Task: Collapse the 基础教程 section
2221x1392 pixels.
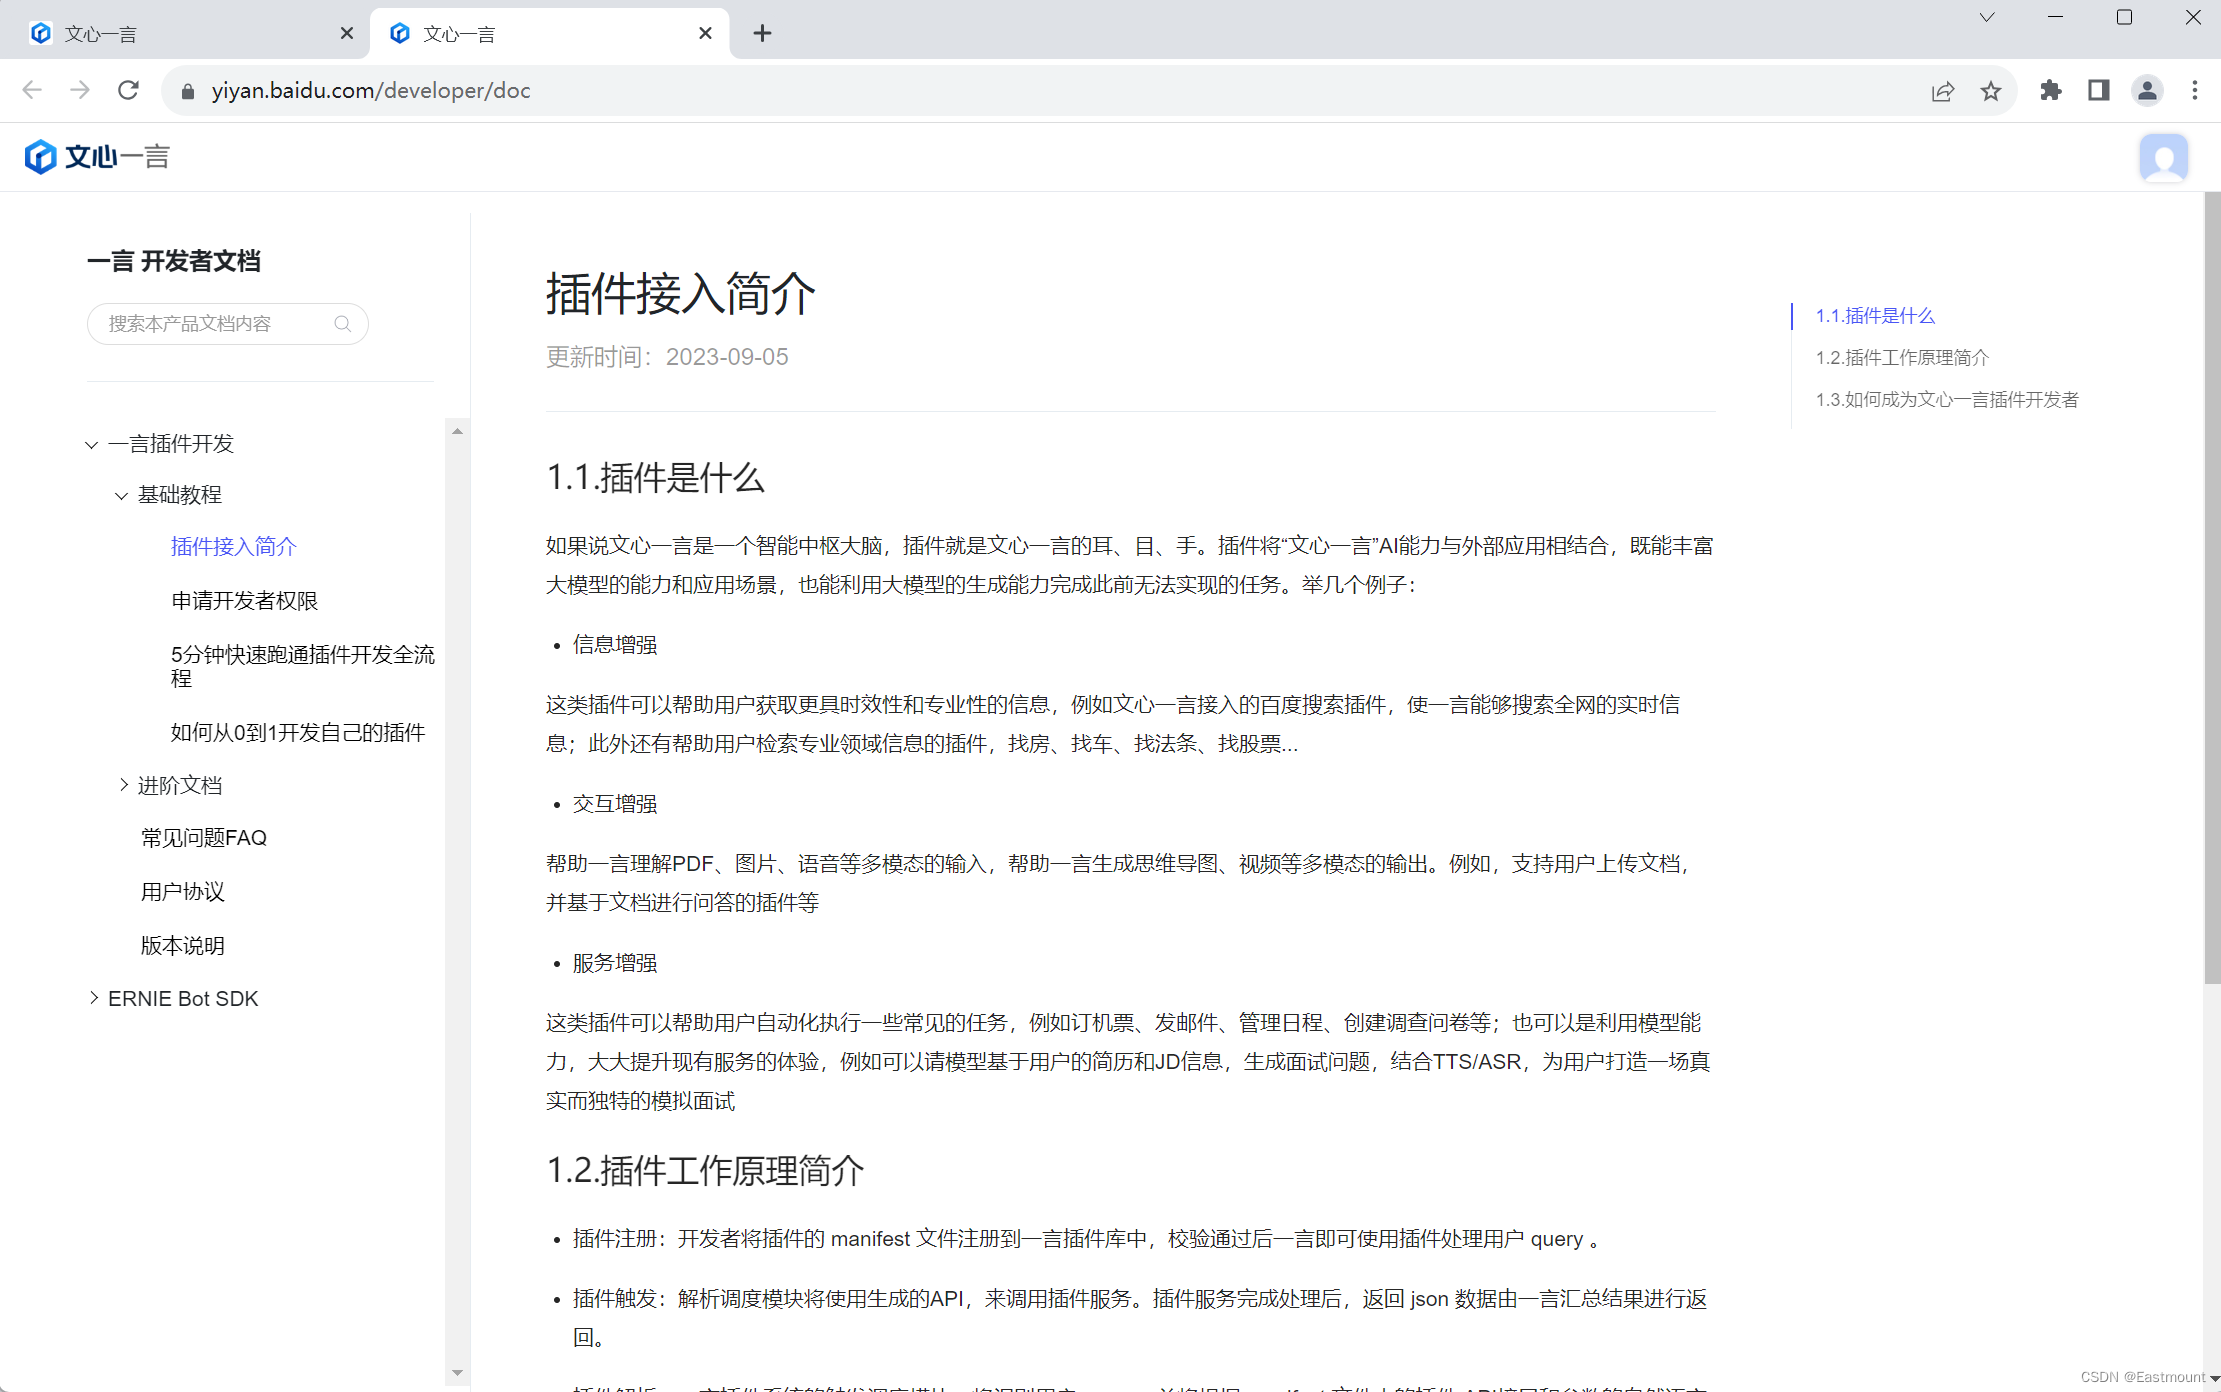Action: (122, 496)
